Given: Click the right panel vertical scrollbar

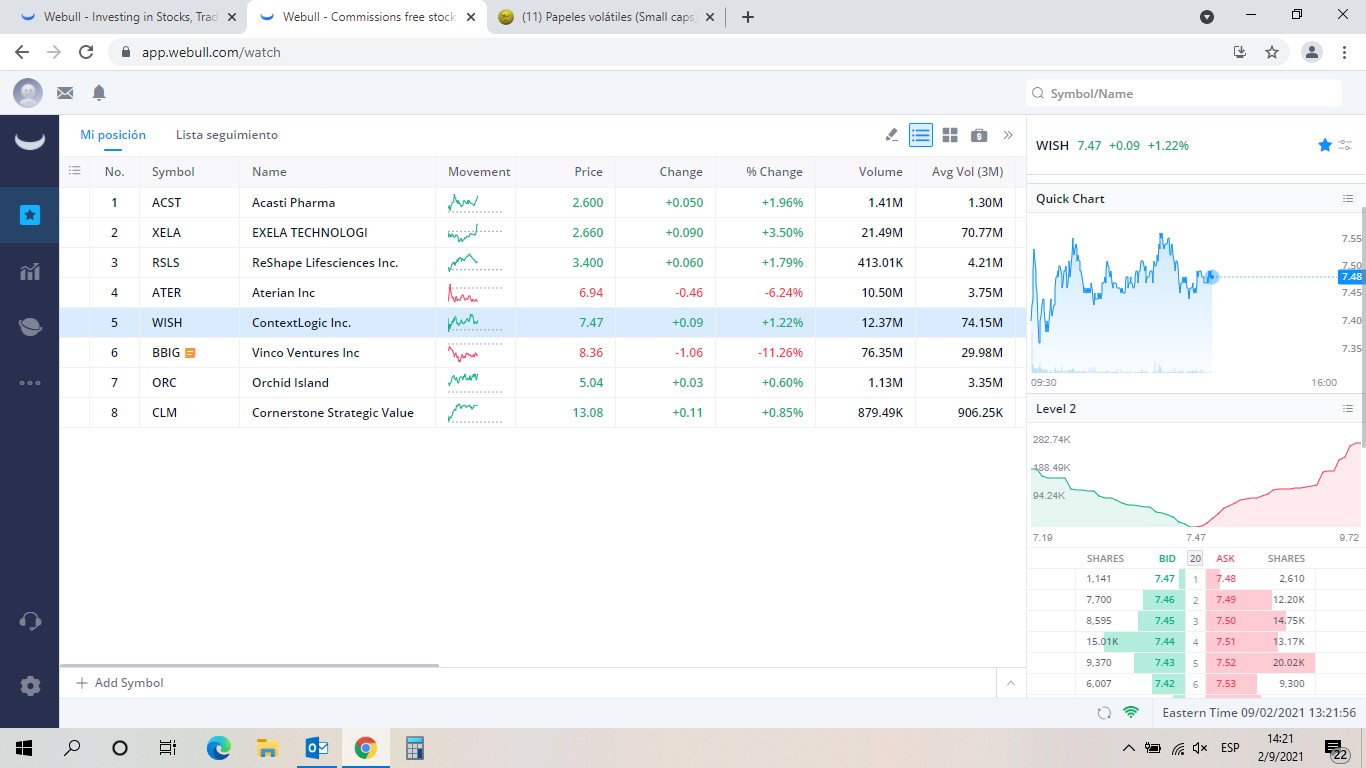Looking at the screenshot, I should 1363,325.
